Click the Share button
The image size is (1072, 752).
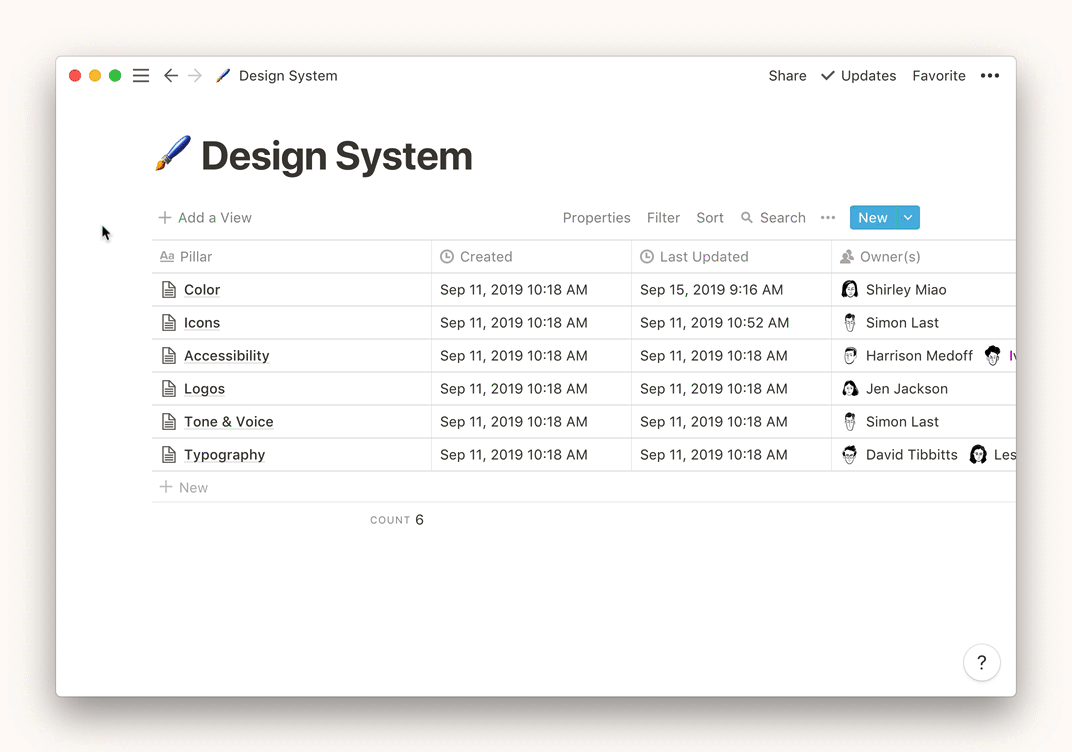click(787, 76)
